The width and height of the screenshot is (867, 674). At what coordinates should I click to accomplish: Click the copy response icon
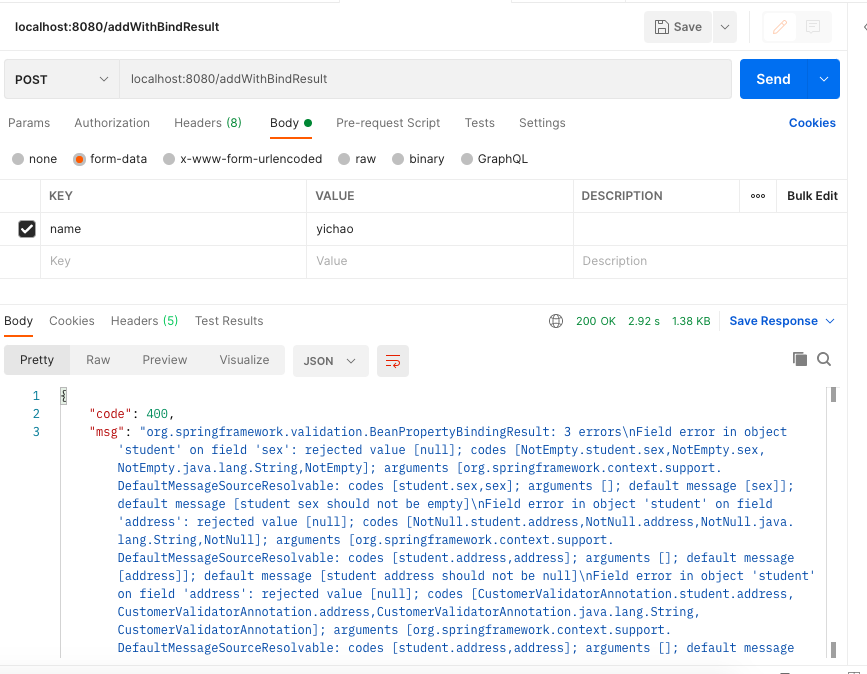[x=800, y=359]
